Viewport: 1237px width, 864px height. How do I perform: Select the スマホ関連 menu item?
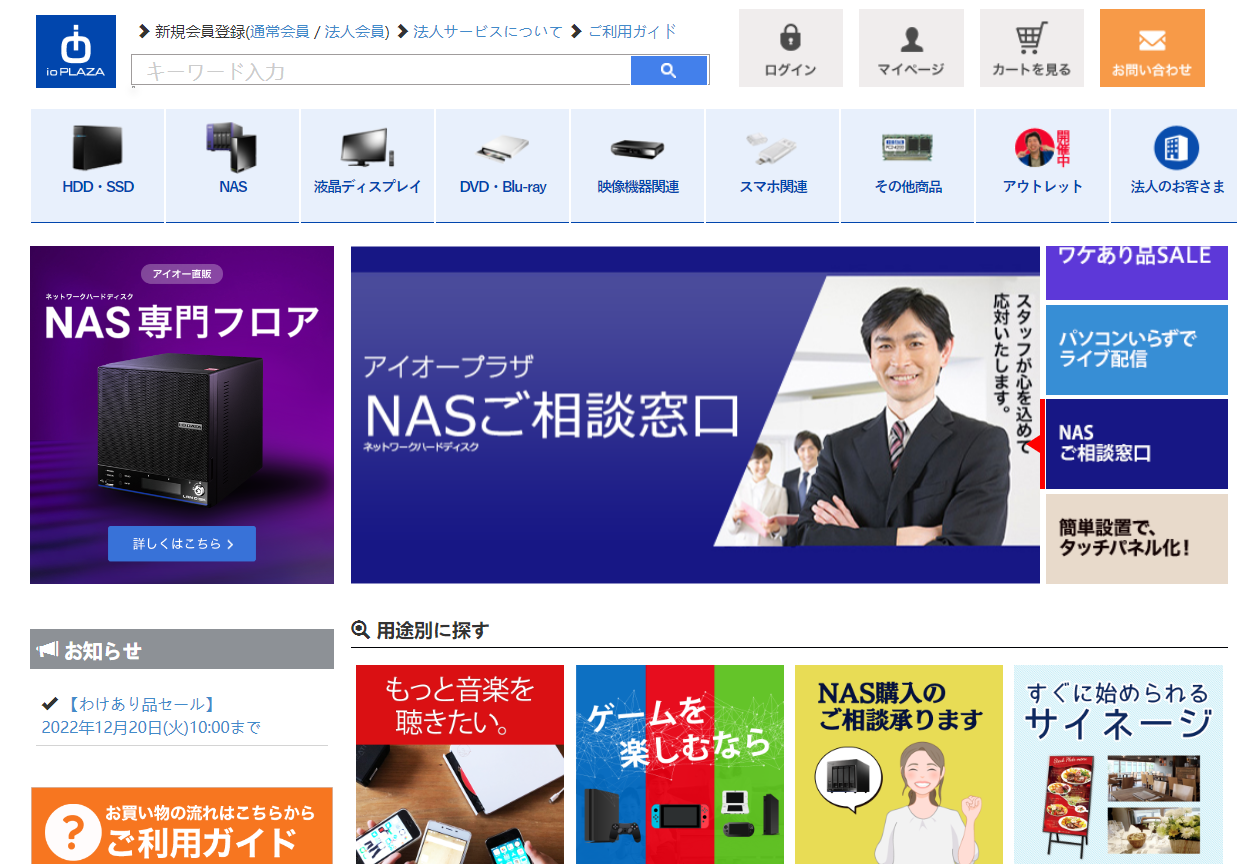click(773, 186)
